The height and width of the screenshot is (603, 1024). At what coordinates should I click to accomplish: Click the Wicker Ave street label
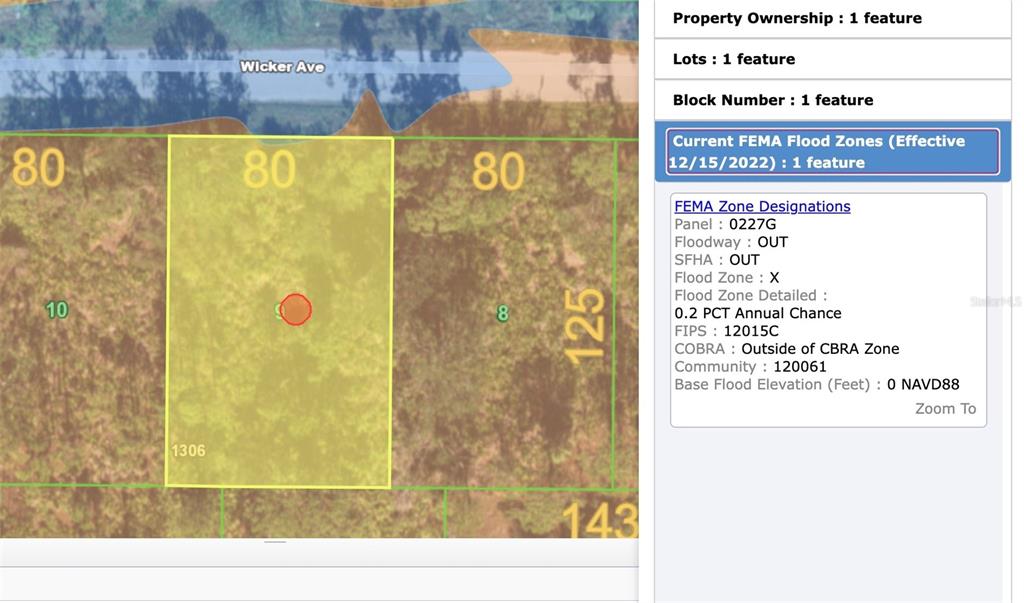[x=282, y=67]
